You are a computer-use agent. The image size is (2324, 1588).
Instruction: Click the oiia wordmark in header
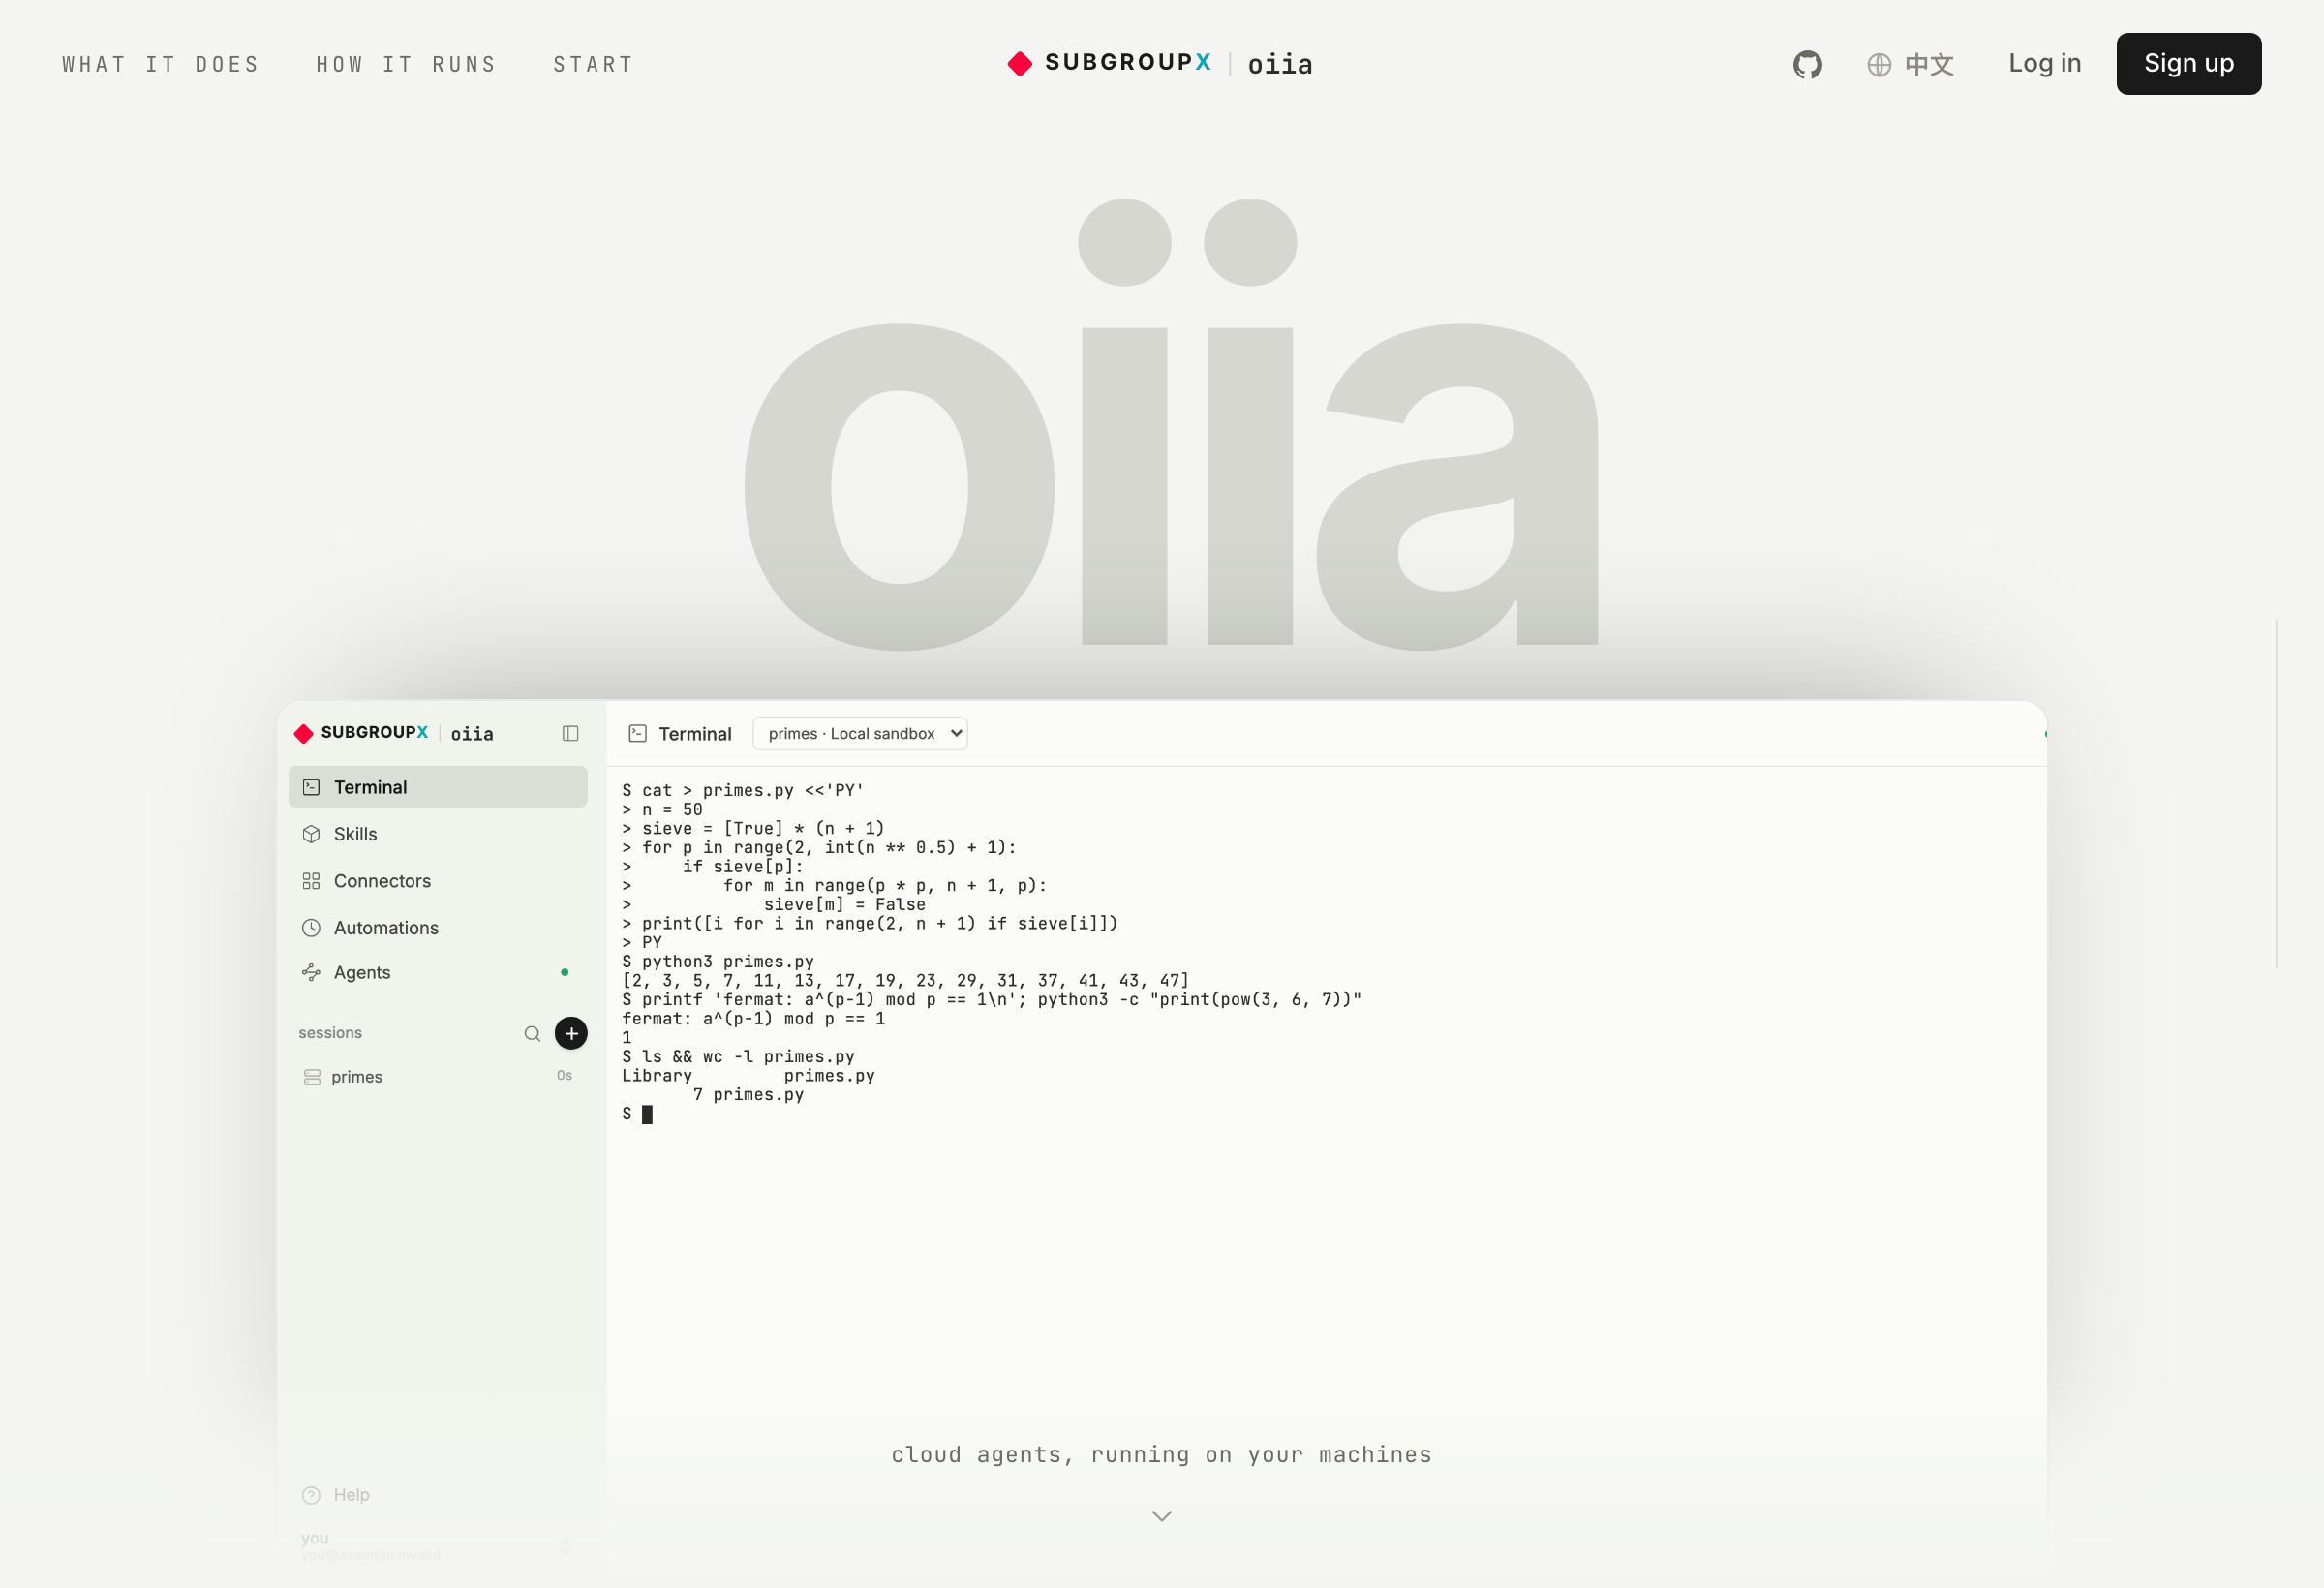pos(1279,64)
